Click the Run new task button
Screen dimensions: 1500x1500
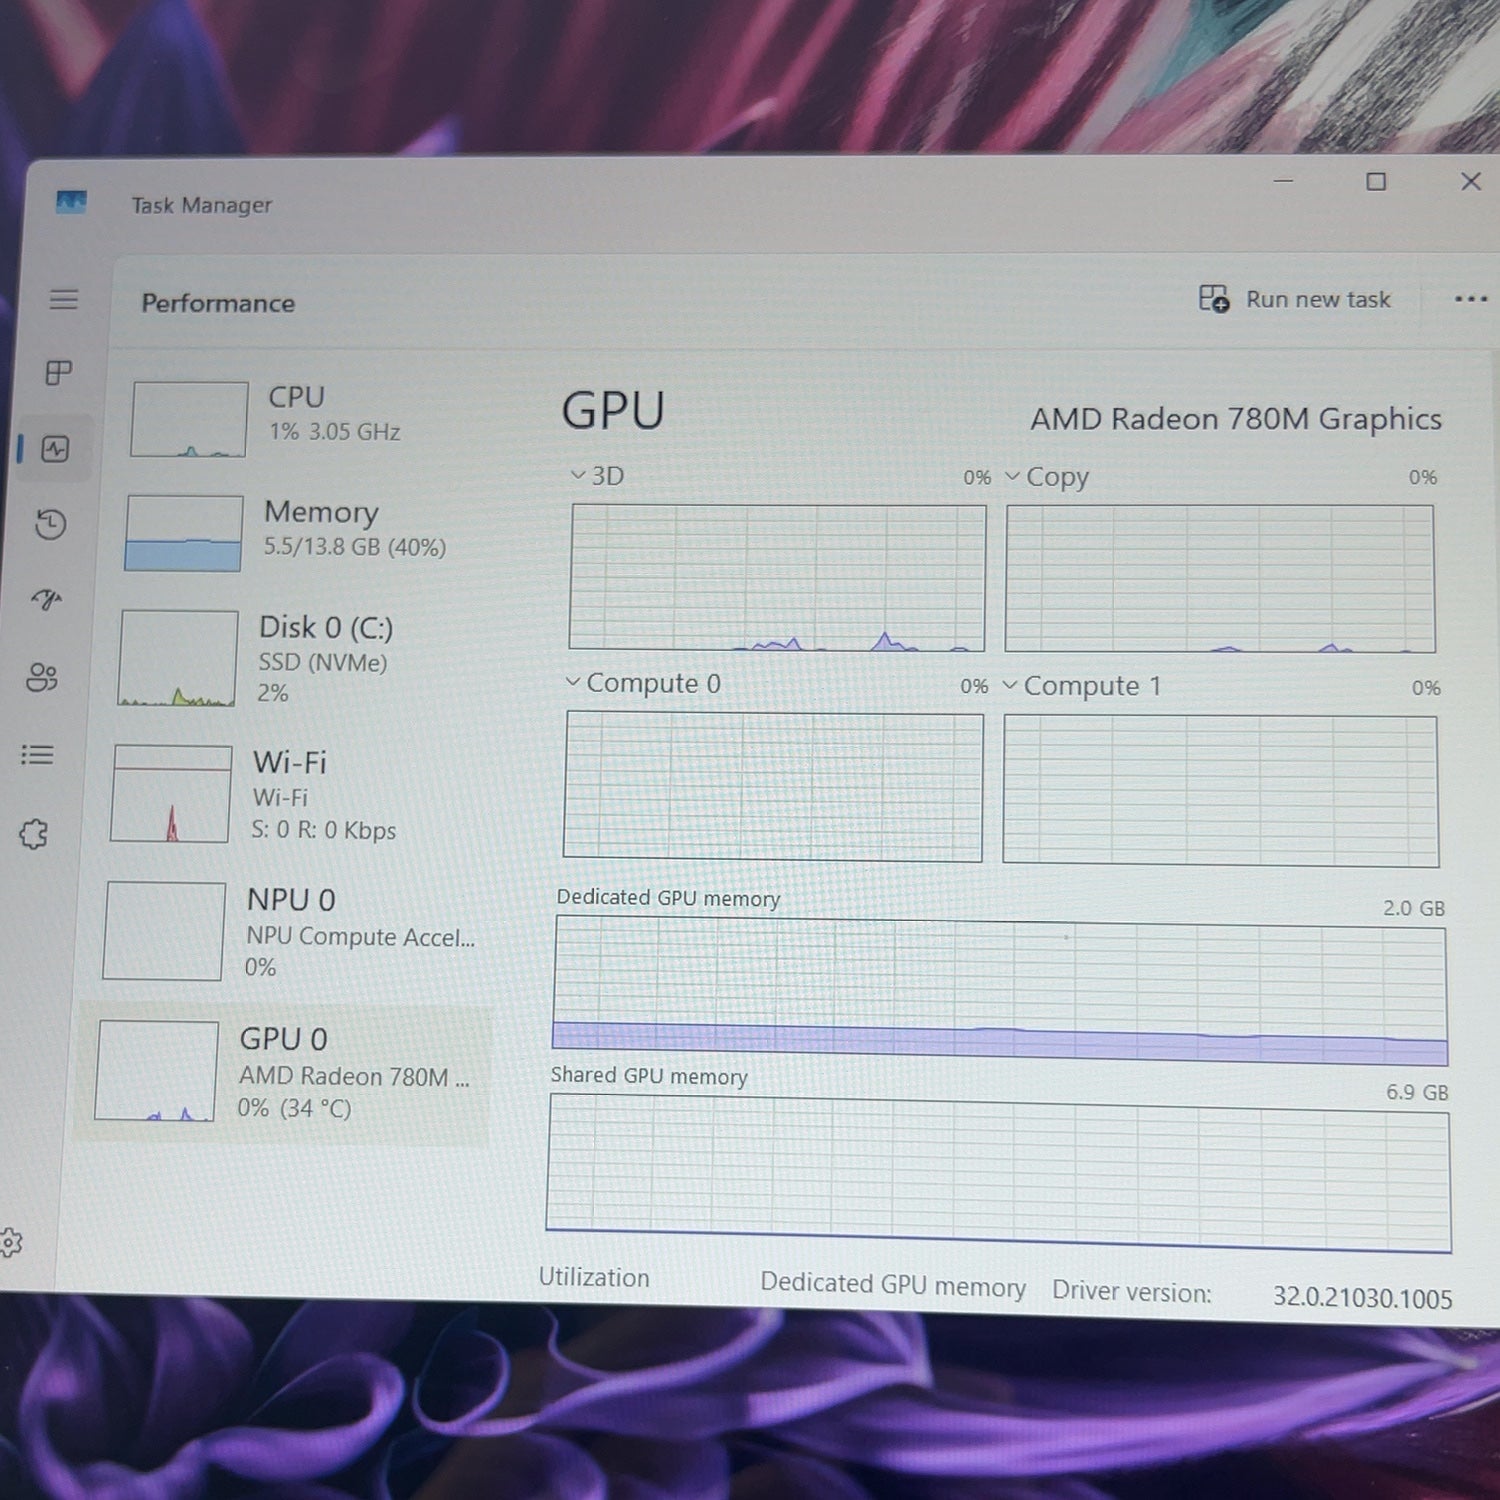click(x=1294, y=299)
